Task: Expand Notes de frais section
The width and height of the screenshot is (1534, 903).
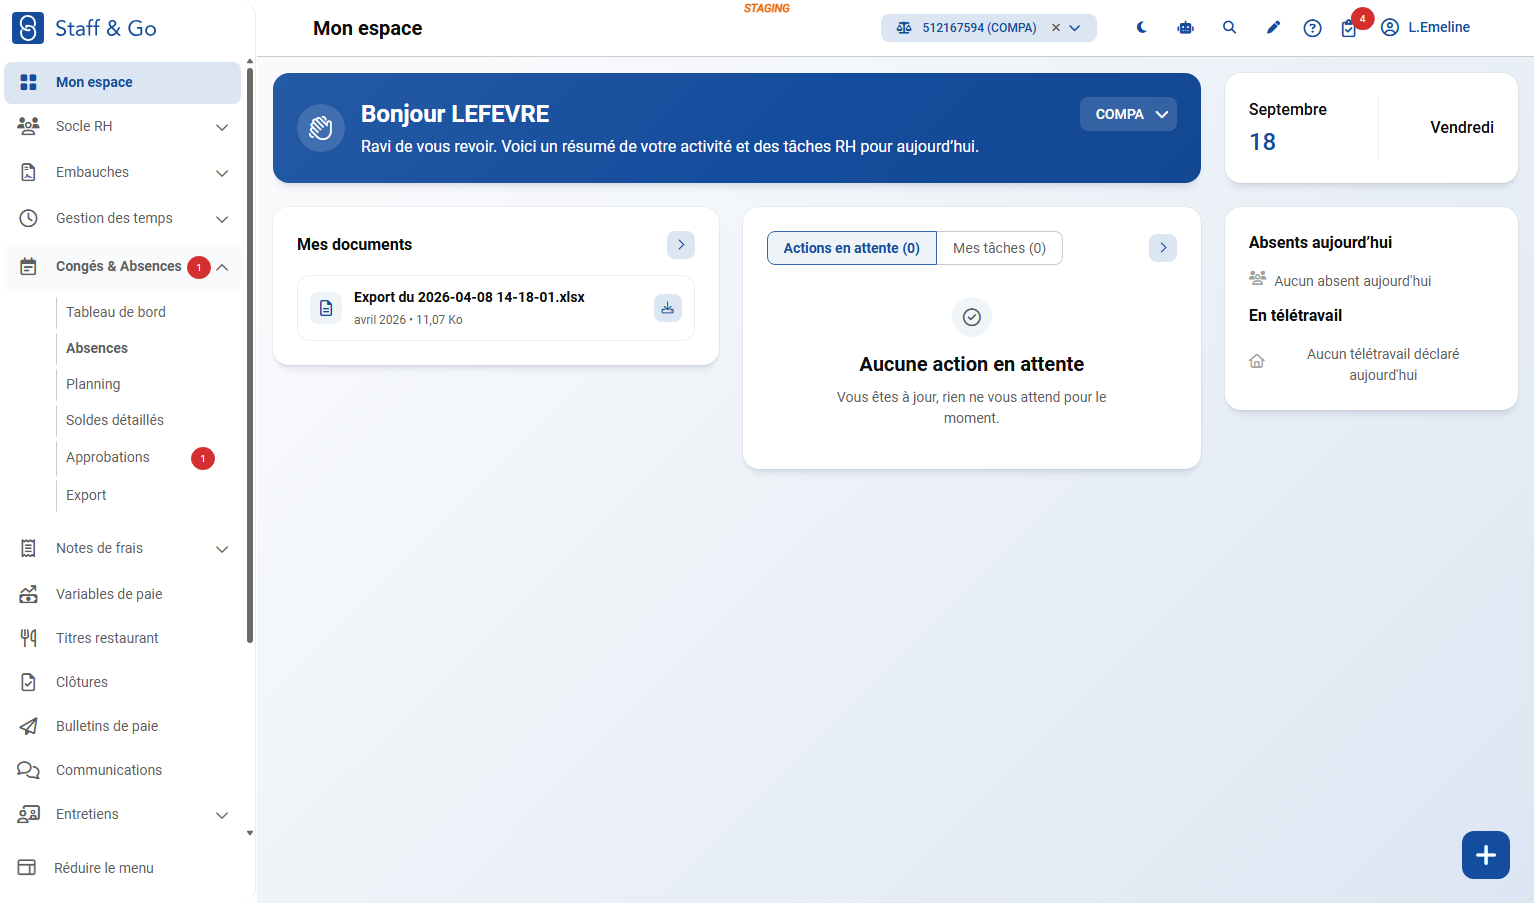Action: [122, 548]
